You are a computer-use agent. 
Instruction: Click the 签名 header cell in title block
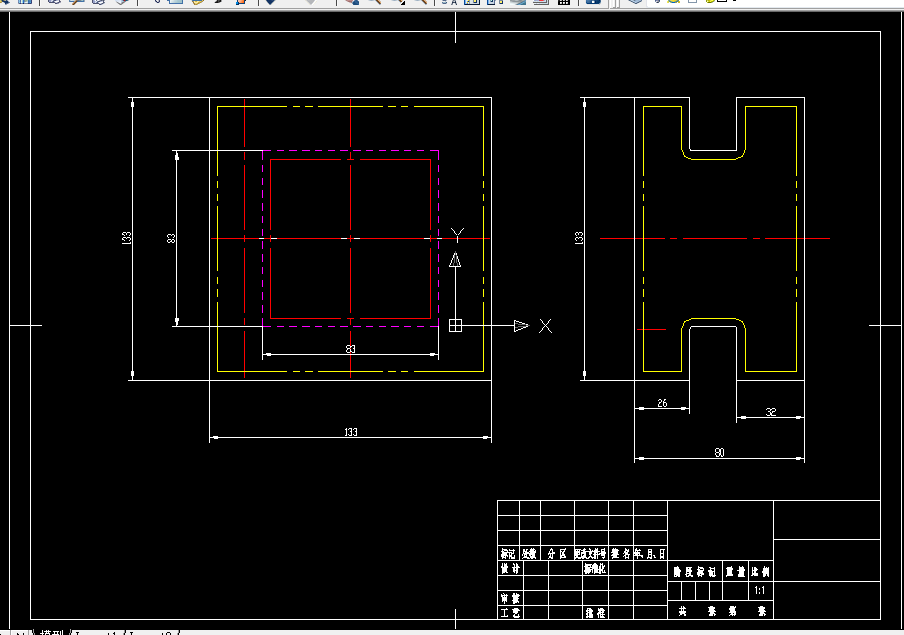pos(621,554)
